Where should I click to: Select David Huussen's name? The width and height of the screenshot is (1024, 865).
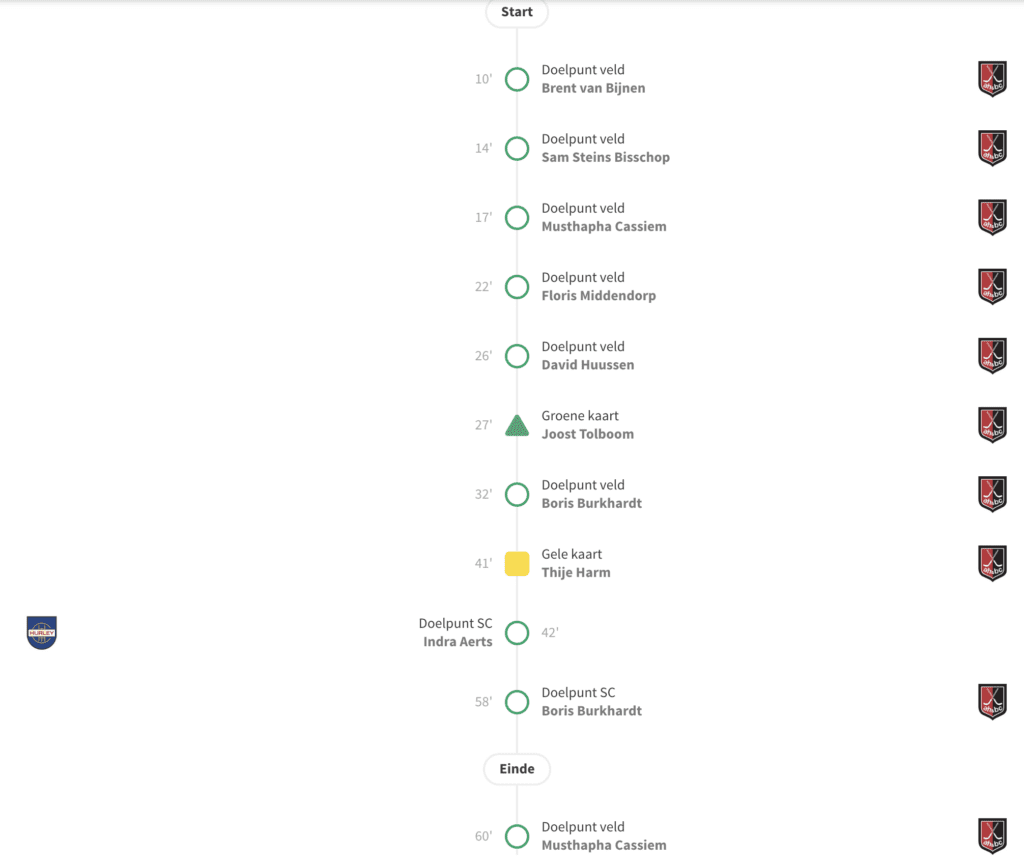pyautogui.click(x=588, y=365)
